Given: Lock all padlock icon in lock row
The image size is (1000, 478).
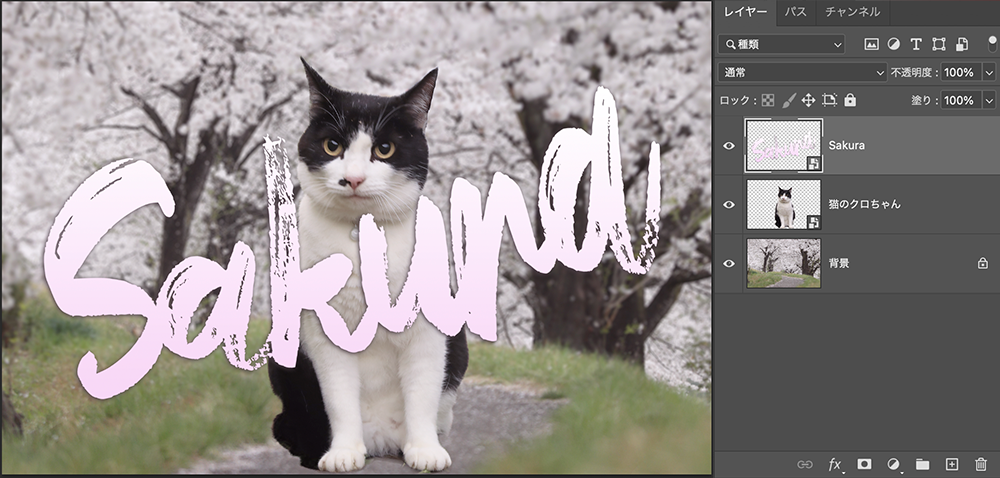Looking at the screenshot, I should pos(850,100).
